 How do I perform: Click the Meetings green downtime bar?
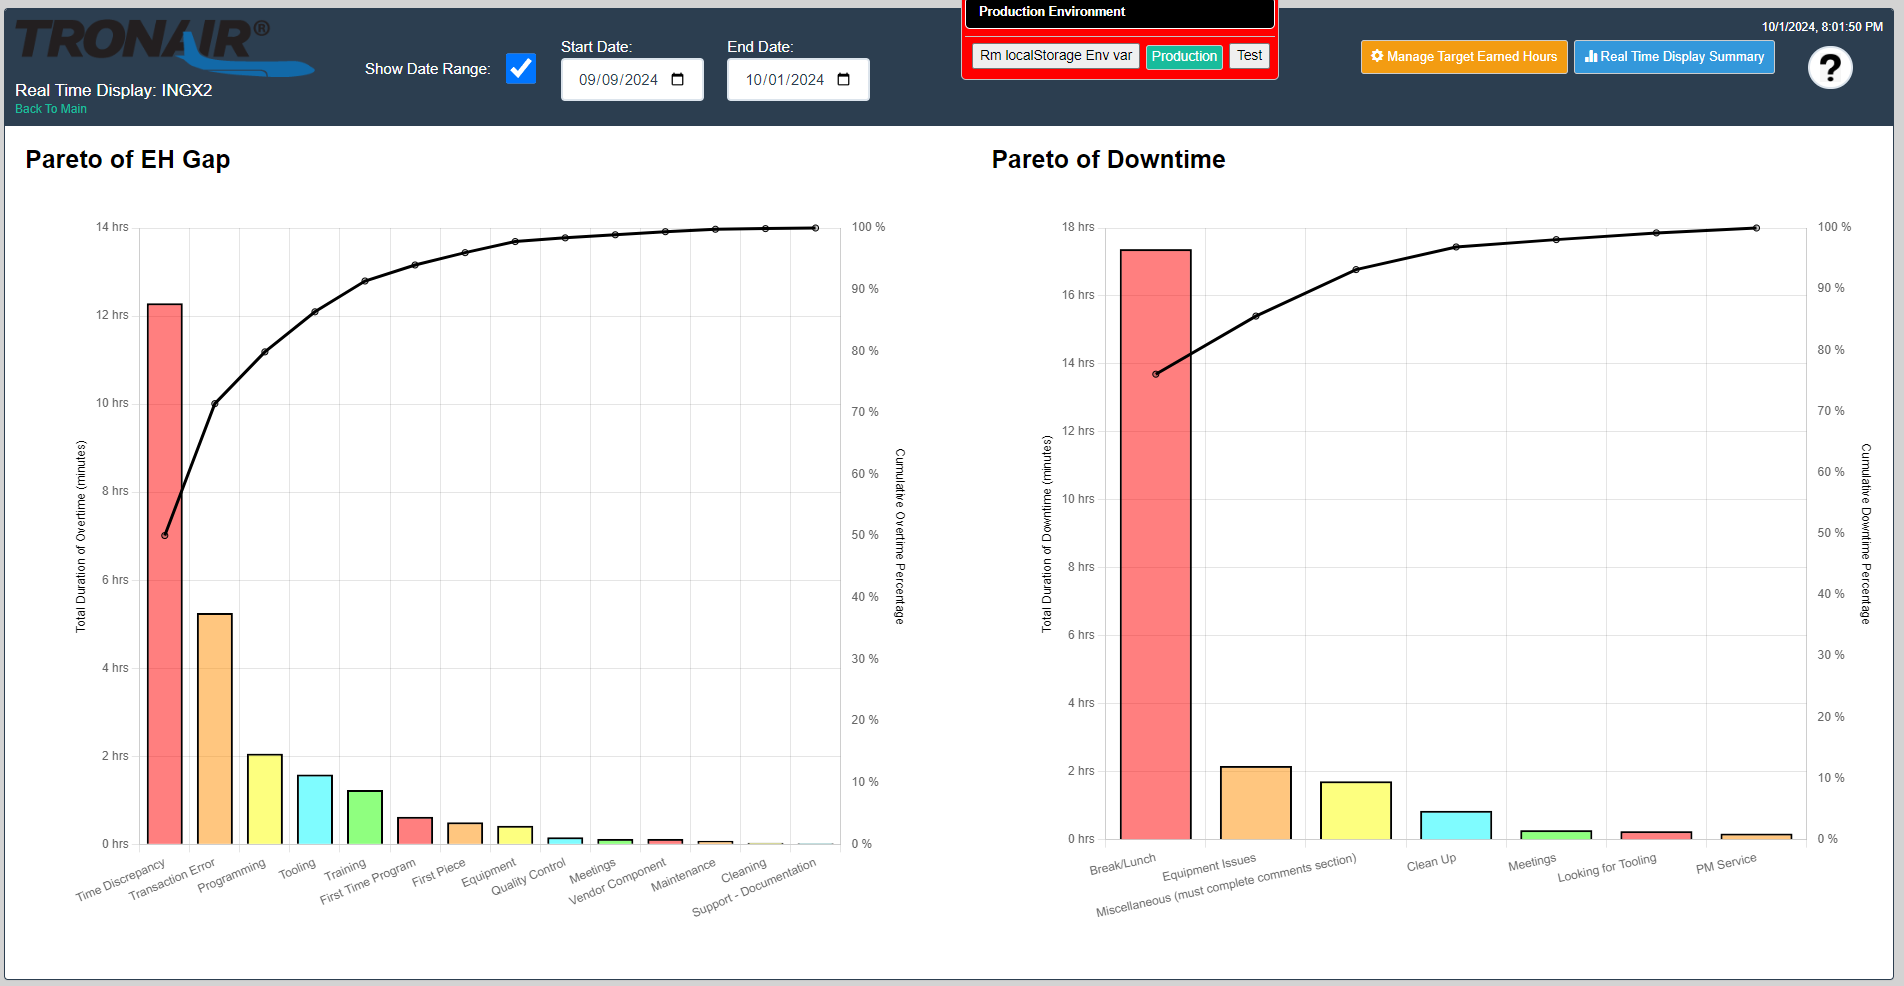click(1556, 835)
